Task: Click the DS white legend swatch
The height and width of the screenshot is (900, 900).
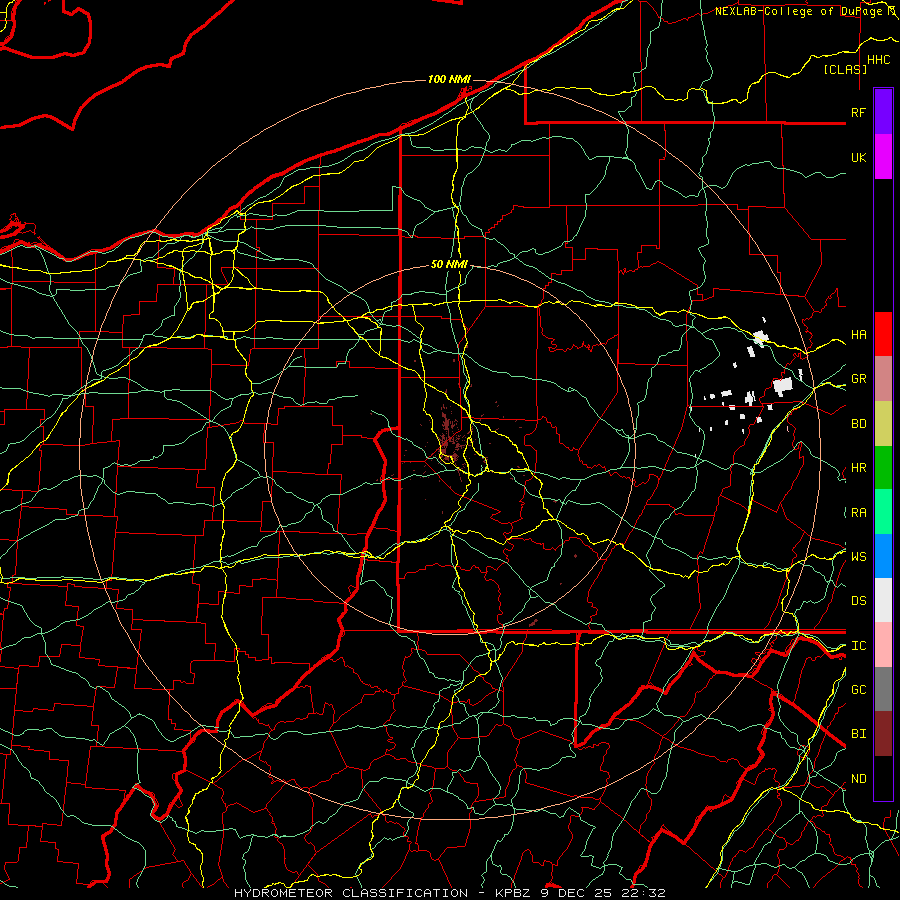Action: tap(883, 600)
